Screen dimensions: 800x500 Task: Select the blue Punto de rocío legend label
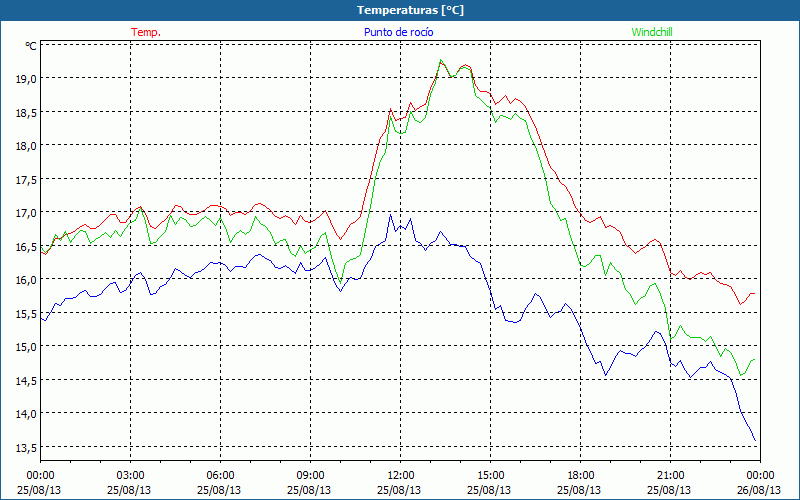[x=398, y=32]
